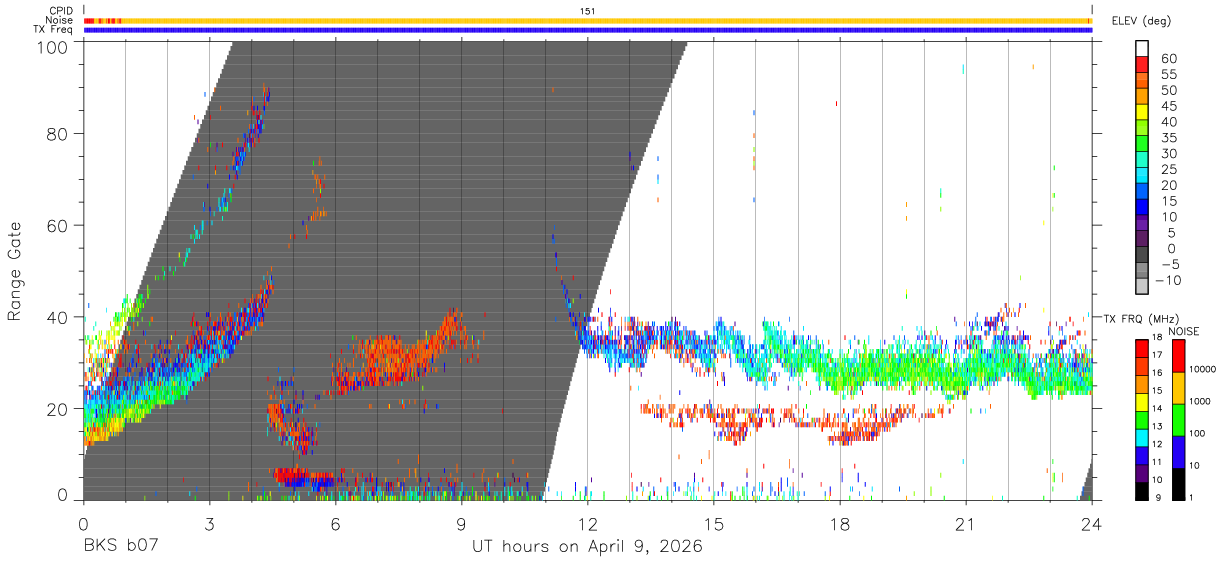
Task: Click cyan elevation swatch between 20 and 25
Action: [x=1143, y=176]
